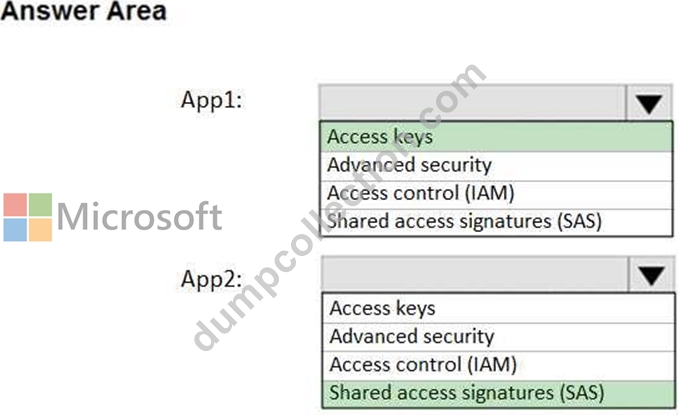The width and height of the screenshot is (679, 415).
Task: Click the Microsoft four-square logo
Action: click(28, 217)
